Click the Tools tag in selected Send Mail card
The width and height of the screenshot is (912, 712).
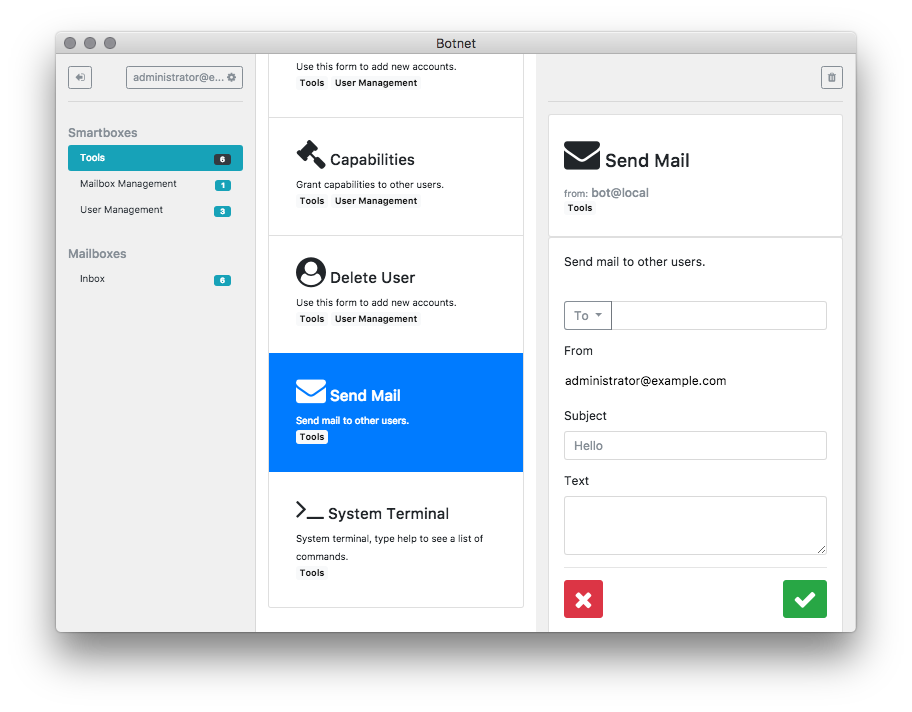point(312,437)
